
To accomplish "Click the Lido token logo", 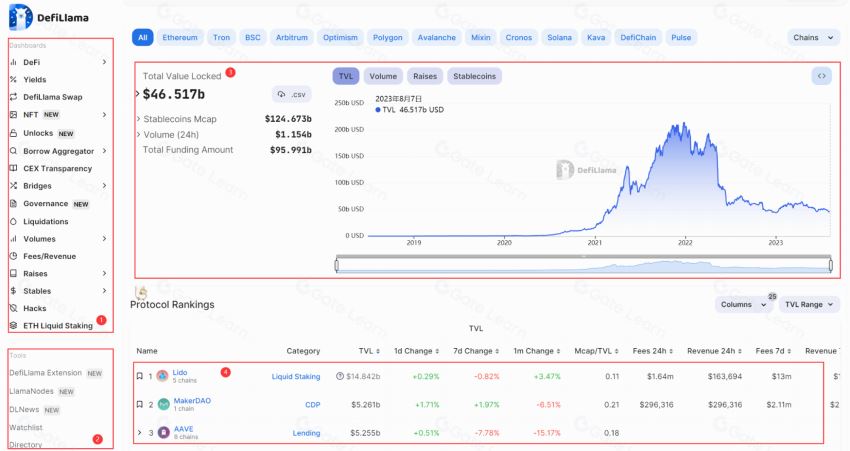I will (162, 376).
